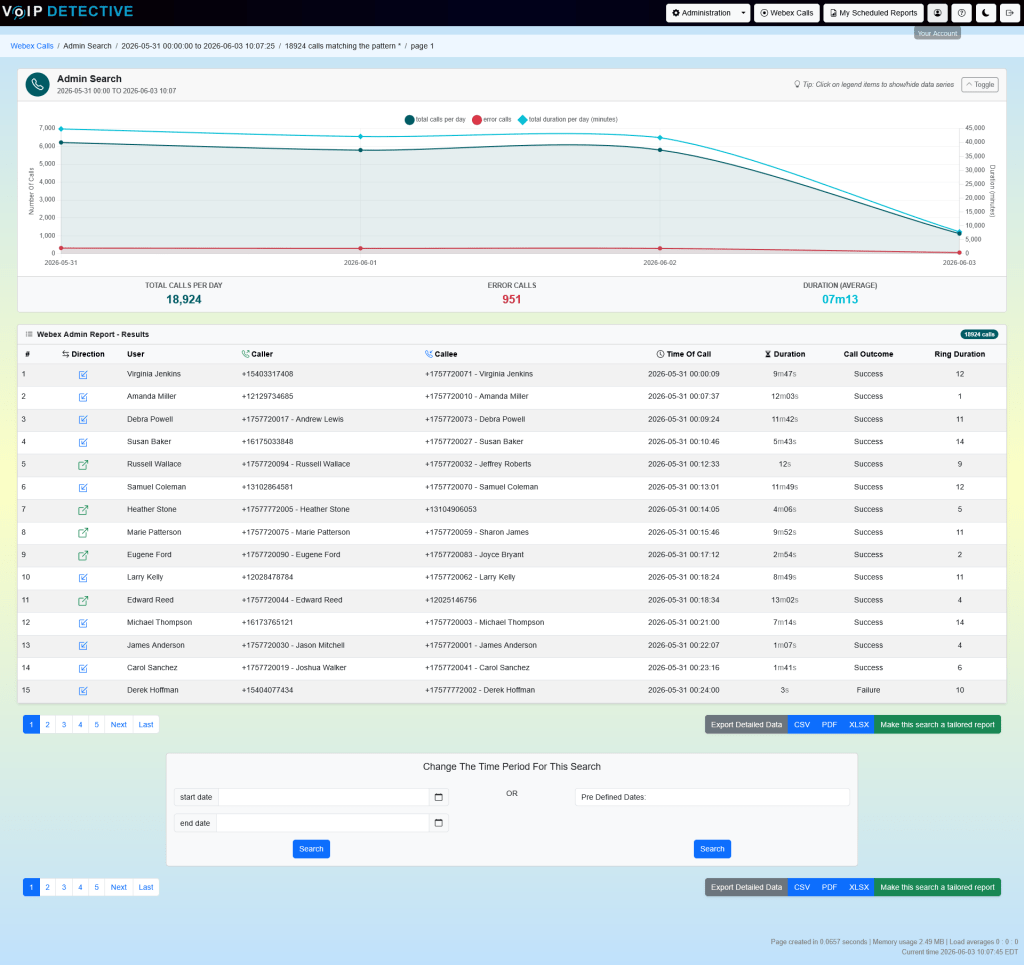Go to page 5 in lower pagination

[97, 887]
